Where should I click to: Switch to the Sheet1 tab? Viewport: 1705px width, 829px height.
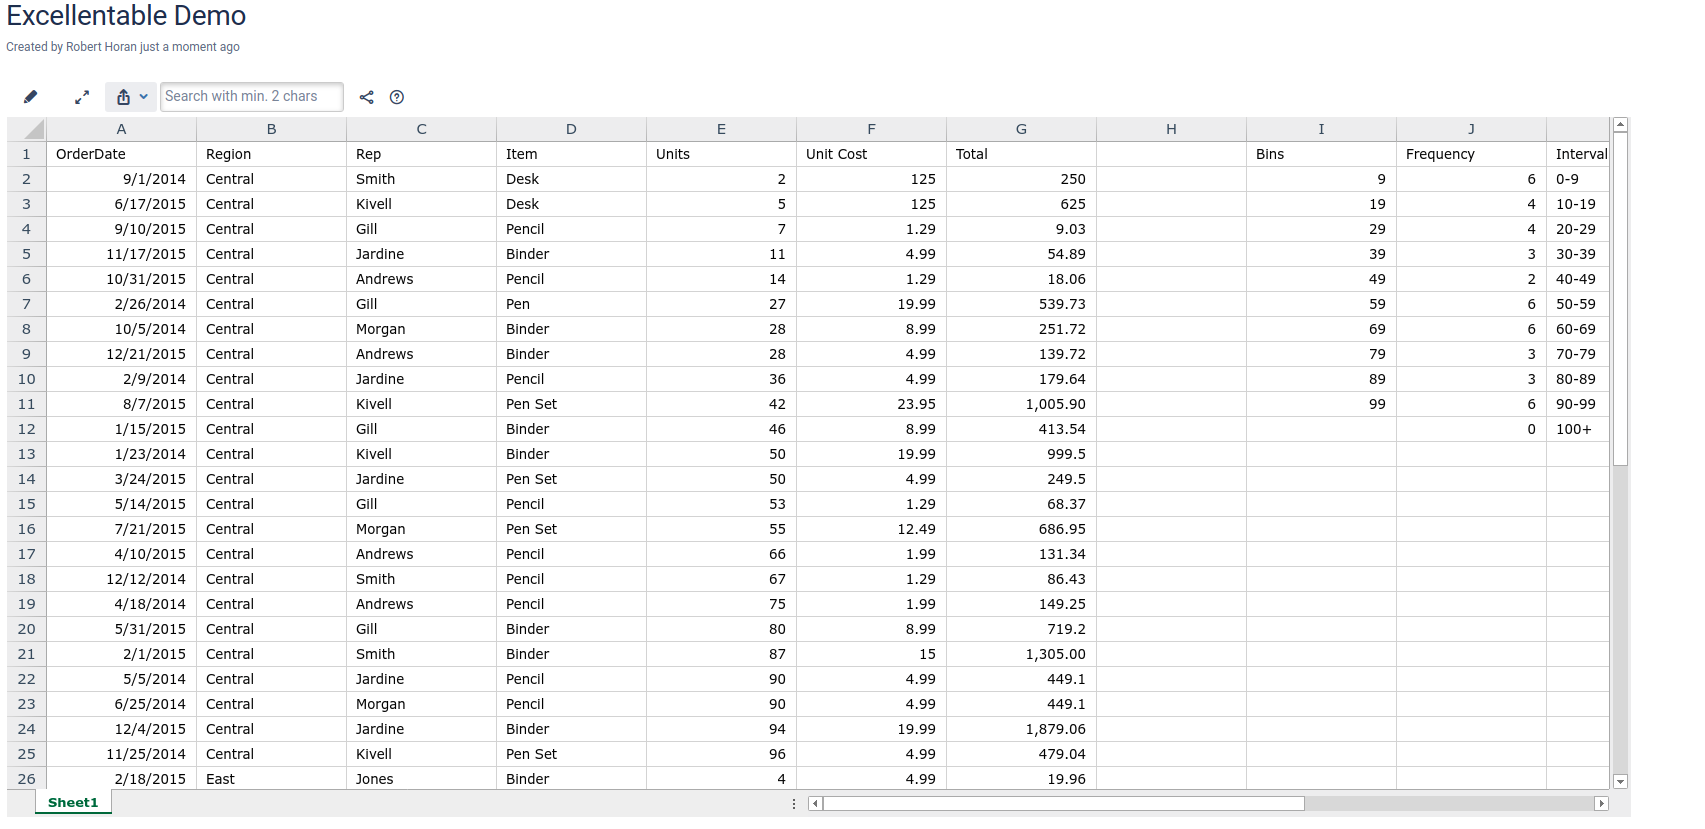tap(73, 802)
